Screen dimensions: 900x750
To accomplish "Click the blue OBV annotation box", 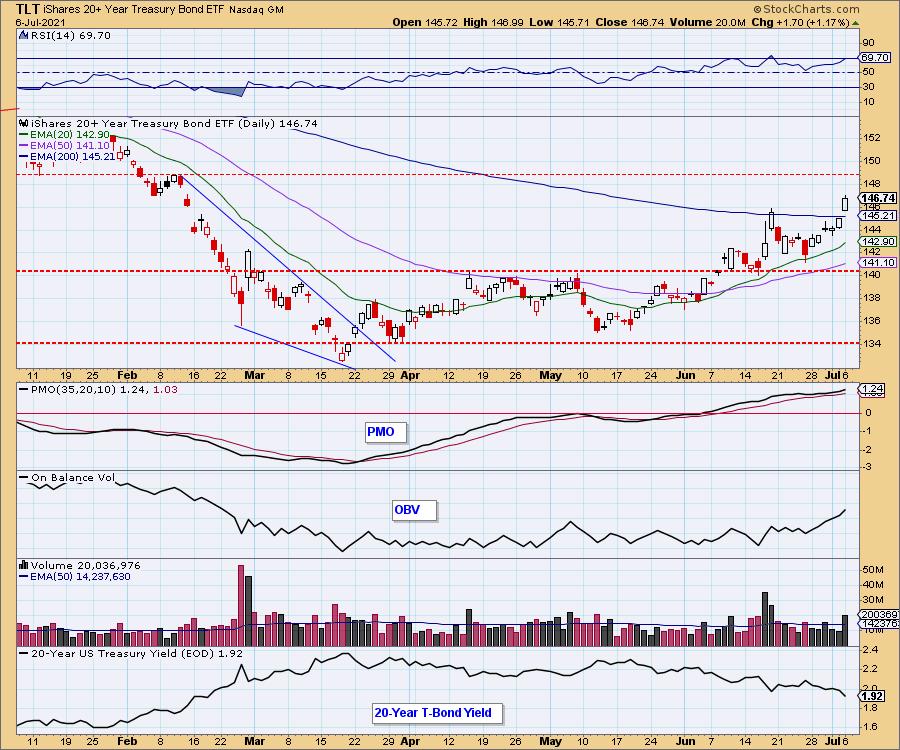I will tap(414, 510).
